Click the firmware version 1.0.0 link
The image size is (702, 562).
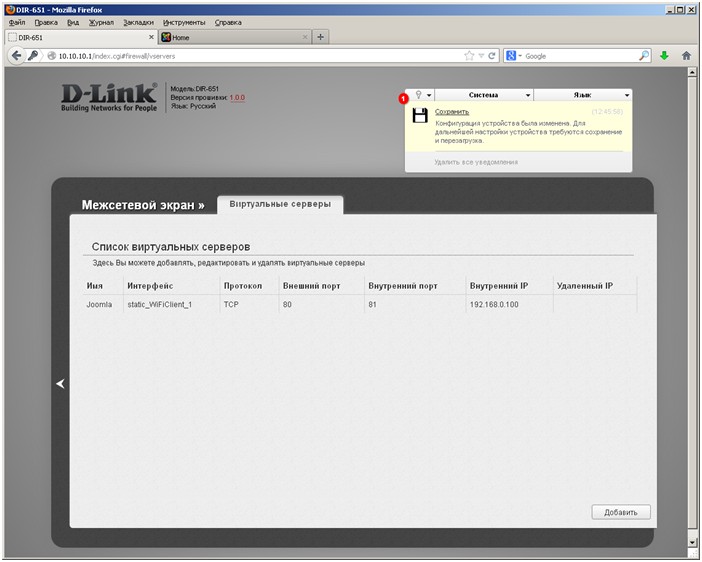click(237, 98)
